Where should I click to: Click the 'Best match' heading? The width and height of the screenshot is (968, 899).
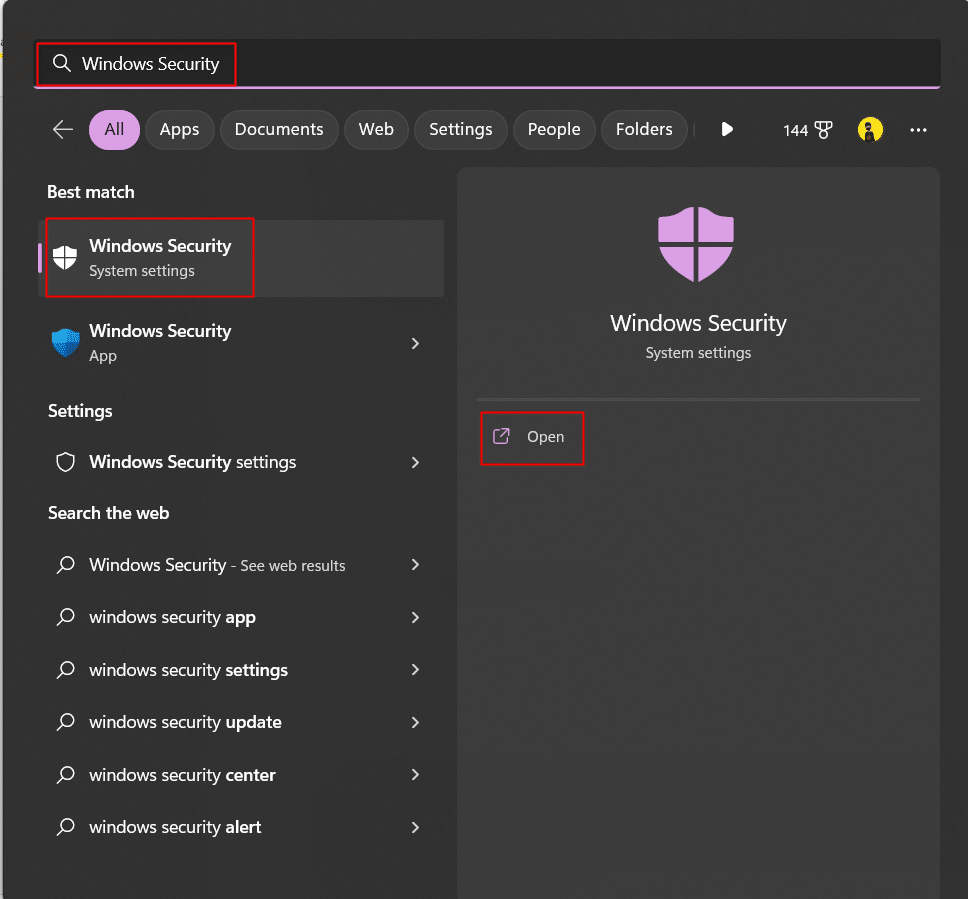[91, 192]
